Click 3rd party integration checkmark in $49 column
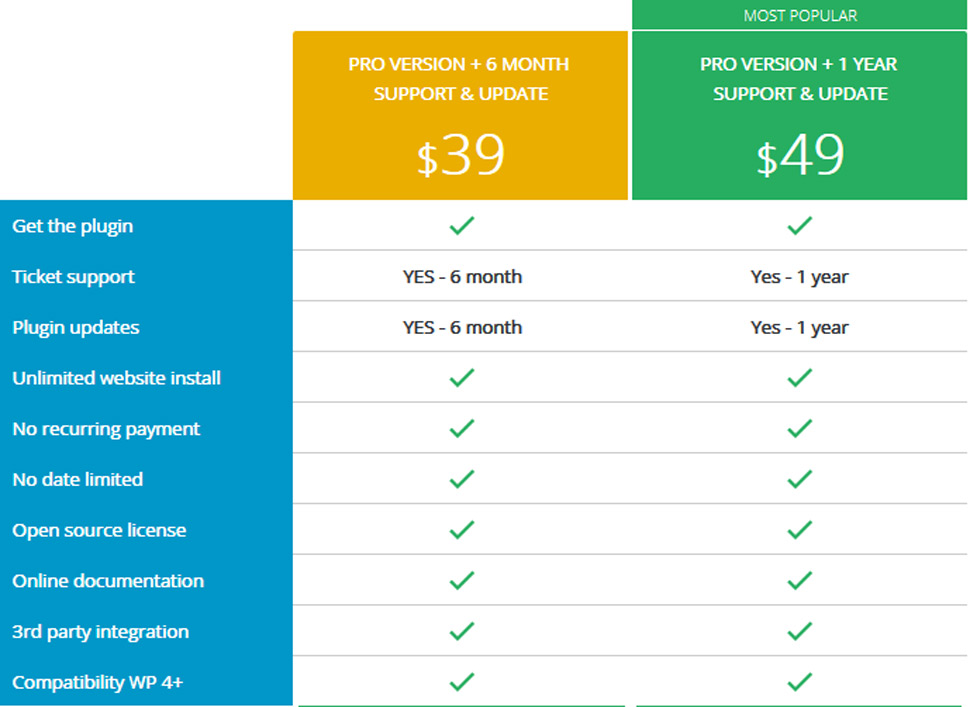 pyautogui.click(x=799, y=632)
